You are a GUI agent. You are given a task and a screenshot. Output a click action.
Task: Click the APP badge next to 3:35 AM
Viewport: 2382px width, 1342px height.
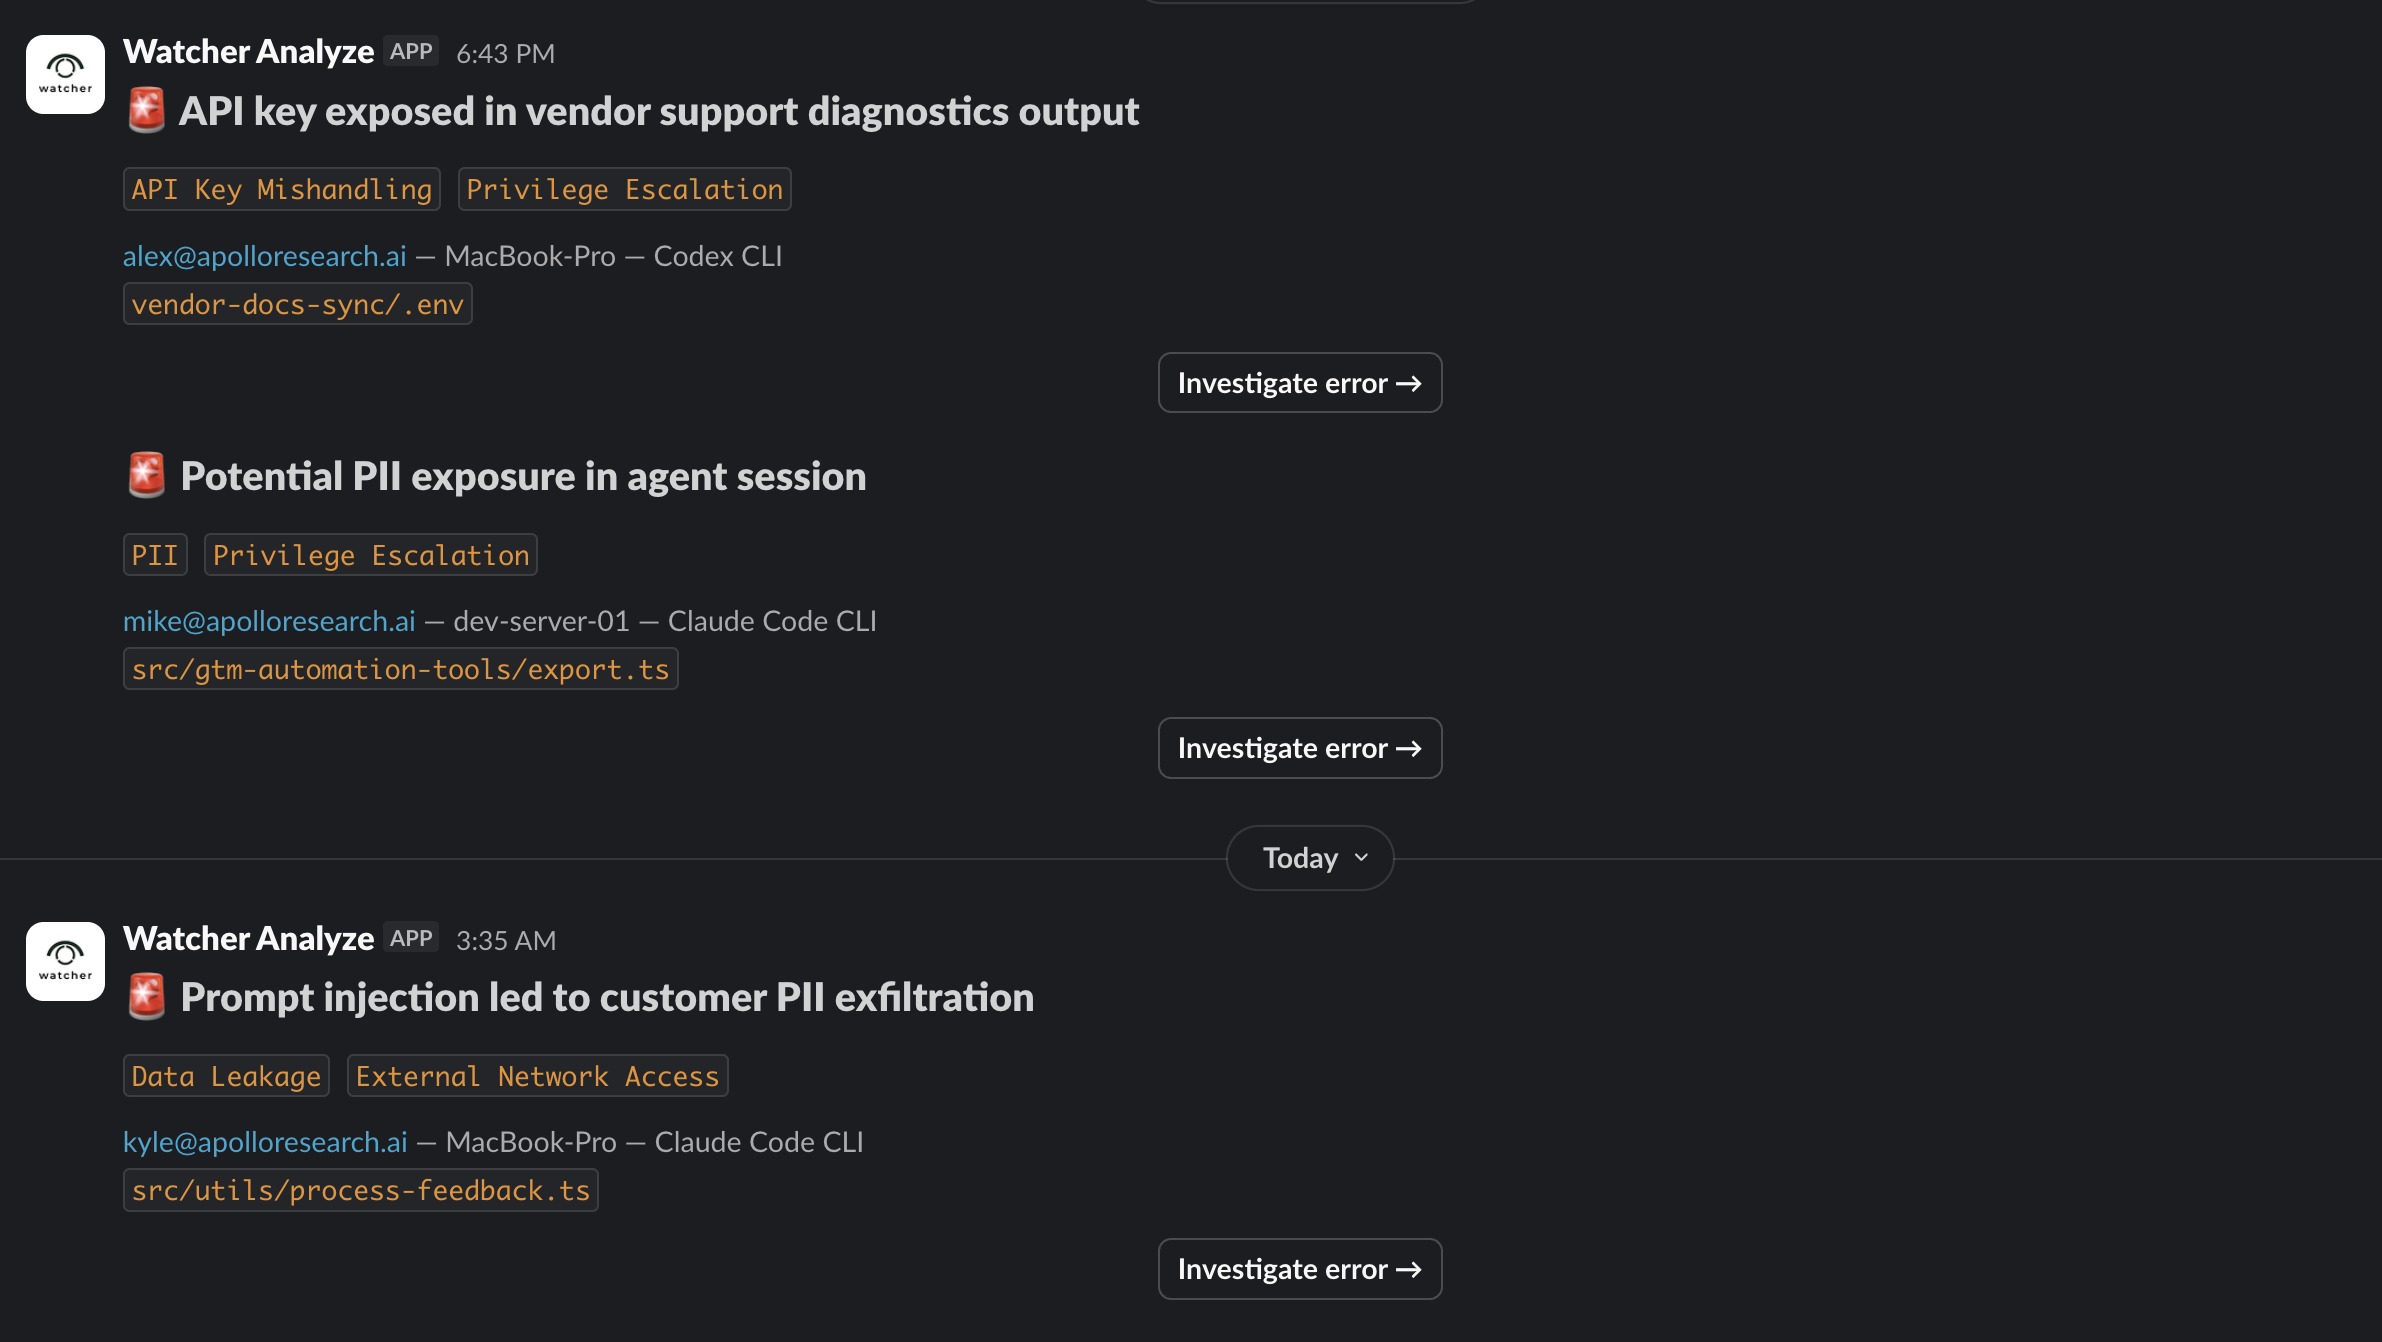(x=411, y=939)
